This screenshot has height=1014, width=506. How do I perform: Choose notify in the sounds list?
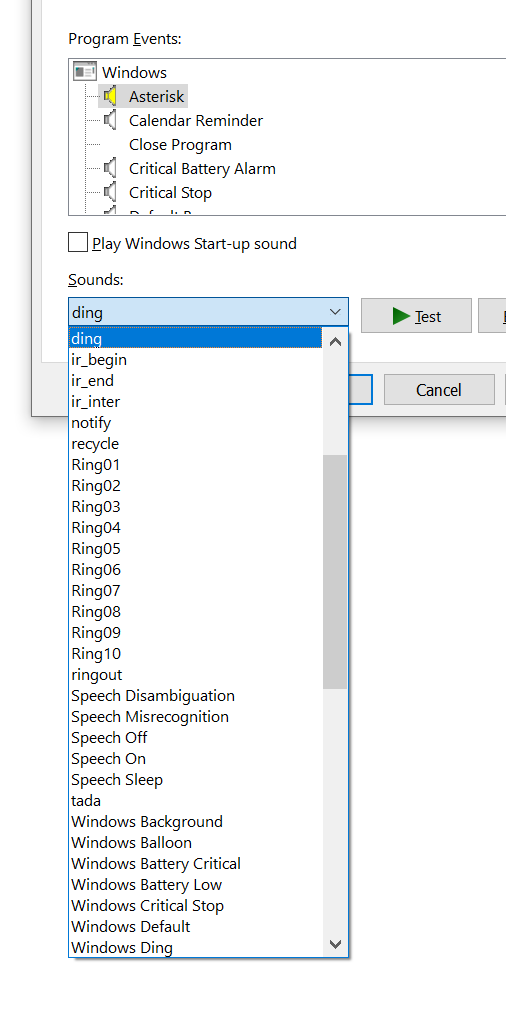(195, 422)
